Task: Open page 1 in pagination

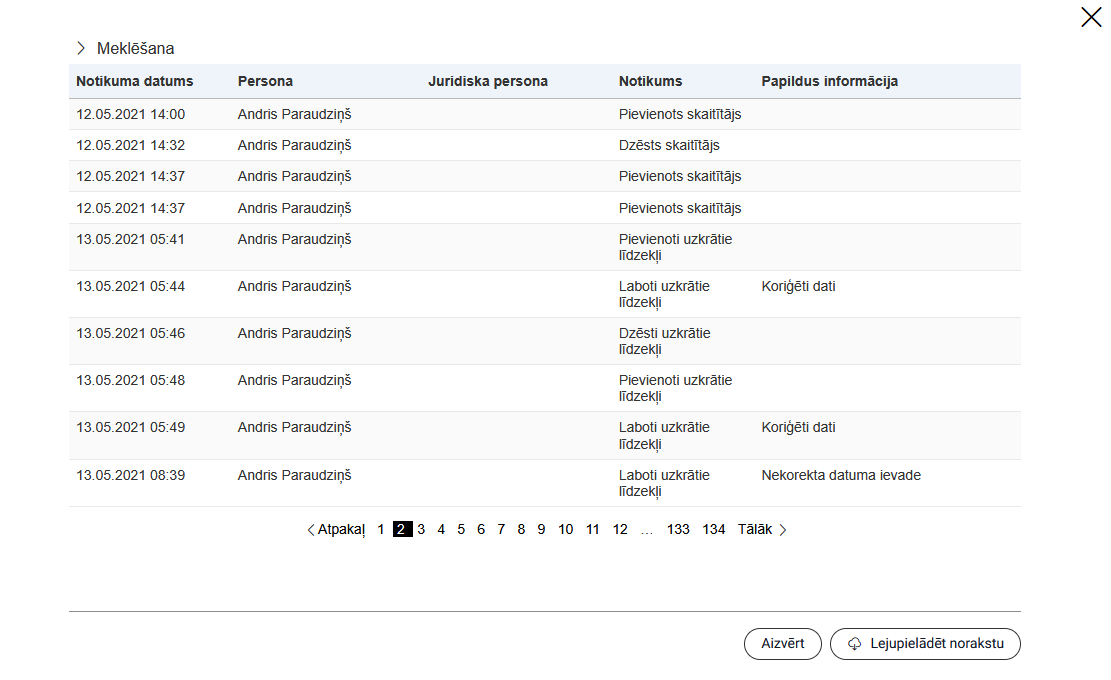Action: pos(381,530)
